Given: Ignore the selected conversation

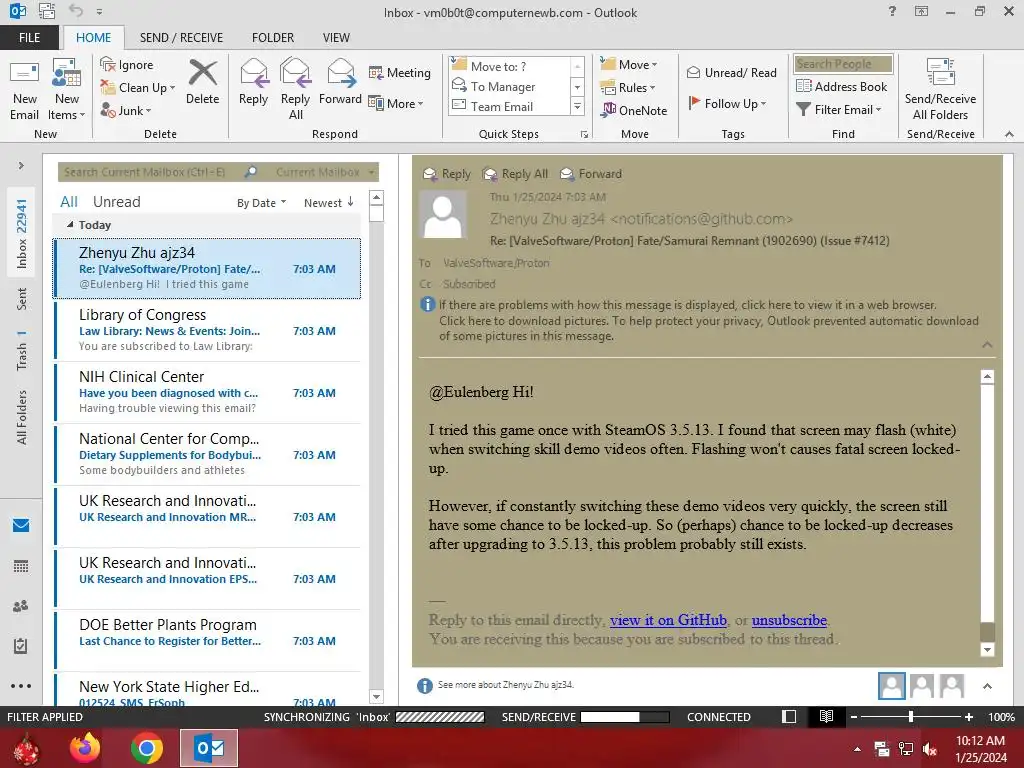Looking at the screenshot, I should tap(127, 65).
